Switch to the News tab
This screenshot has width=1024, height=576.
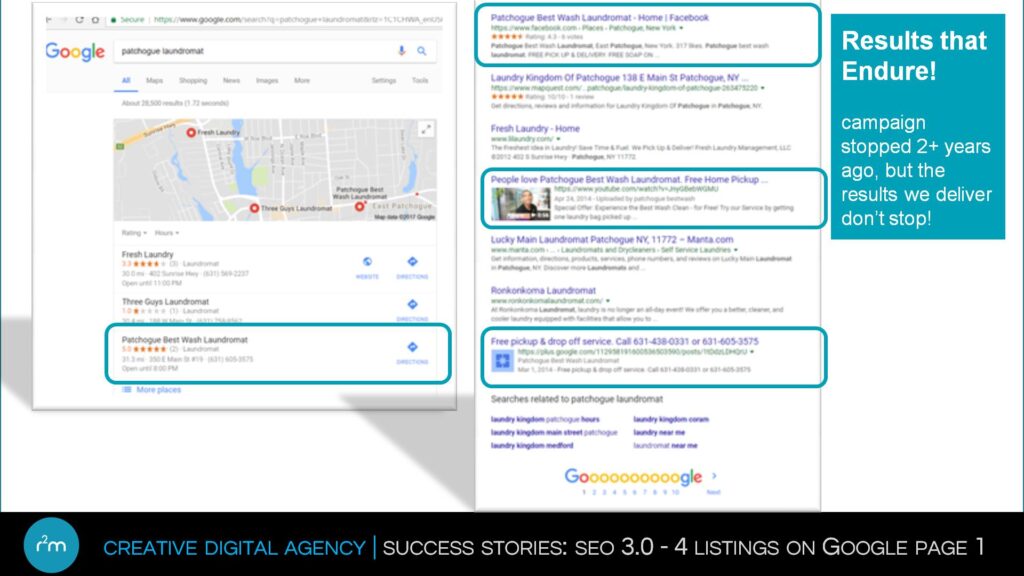pos(231,80)
